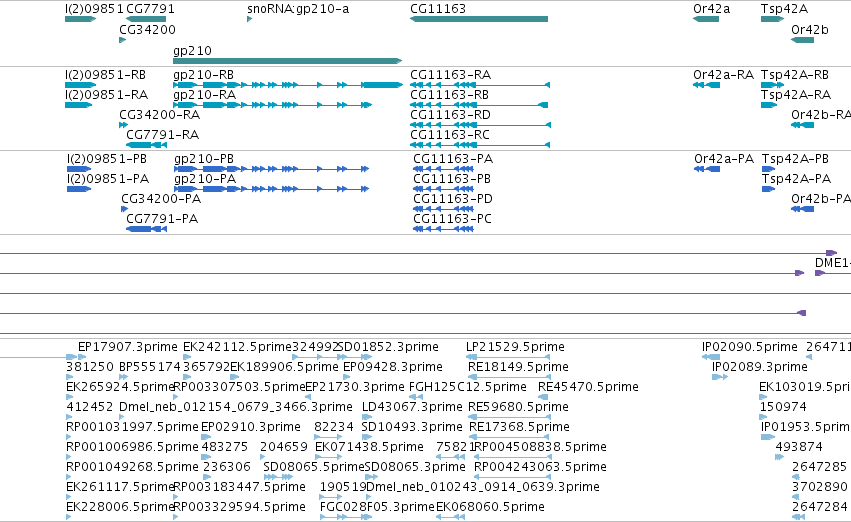This screenshot has height=522, width=851.
Task: Select the snoRNA:gp210-a feature label
Action: (298, 9)
